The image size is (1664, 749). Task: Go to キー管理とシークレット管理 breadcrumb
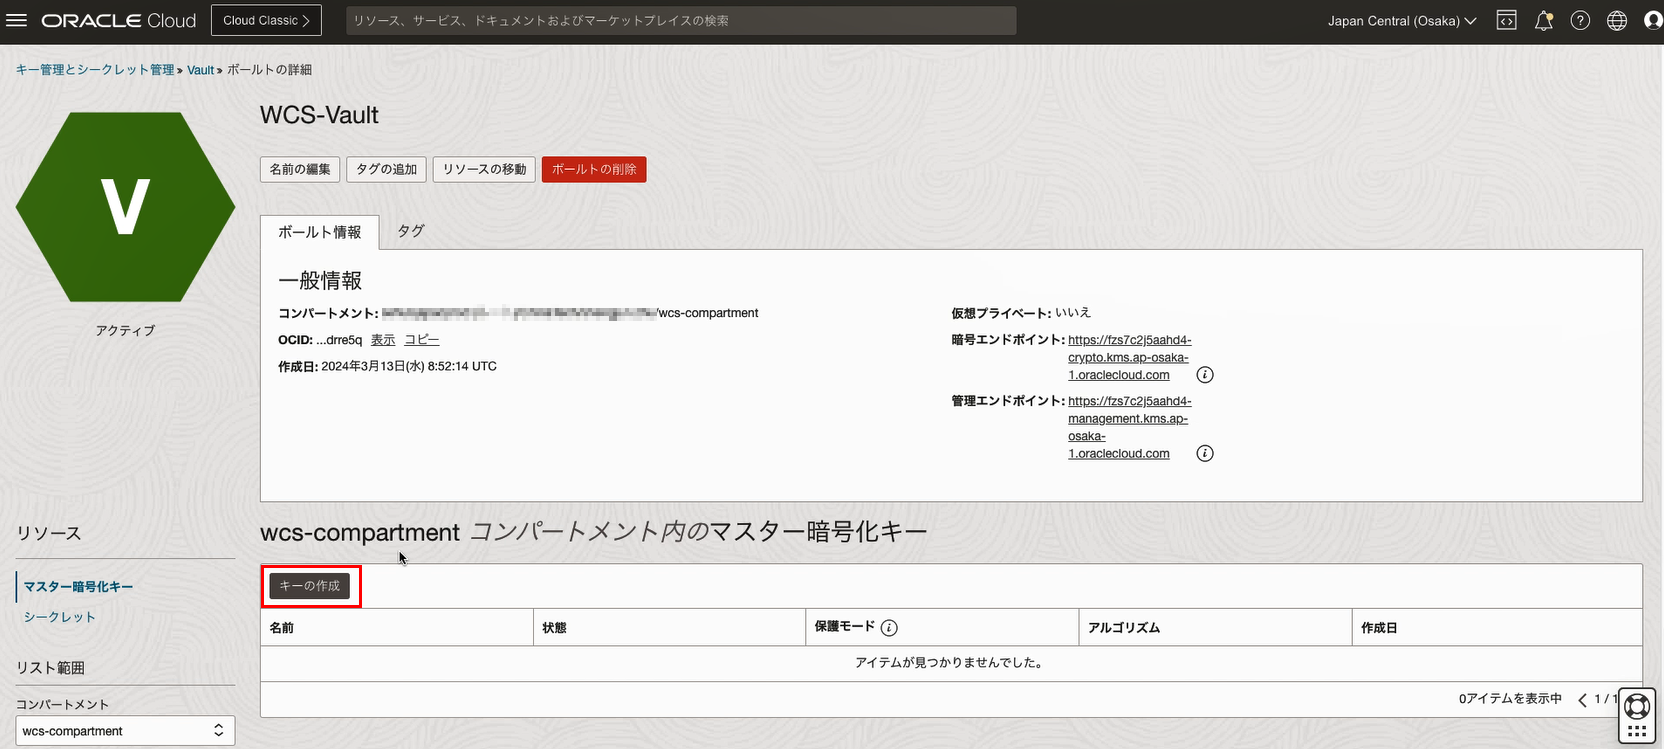[x=95, y=70]
